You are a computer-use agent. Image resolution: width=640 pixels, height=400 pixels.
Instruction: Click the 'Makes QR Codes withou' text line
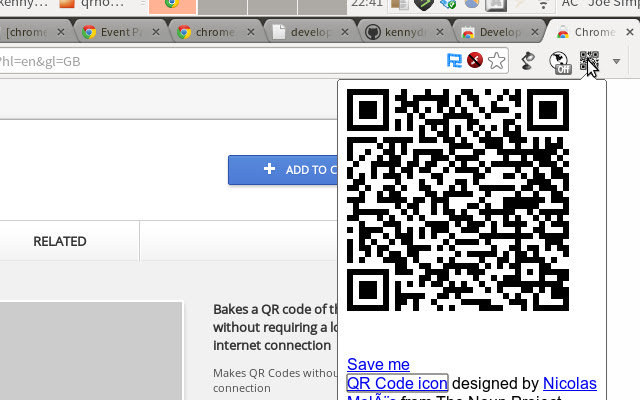coord(276,373)
